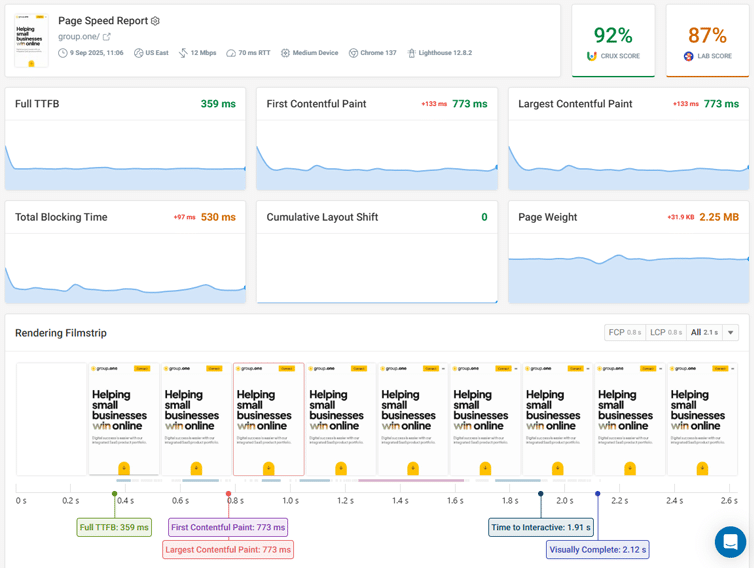Select the FCP 0.8 s filmstrip option
The width and height of the screenshot is (754, 568).
[x=625, y=332]
